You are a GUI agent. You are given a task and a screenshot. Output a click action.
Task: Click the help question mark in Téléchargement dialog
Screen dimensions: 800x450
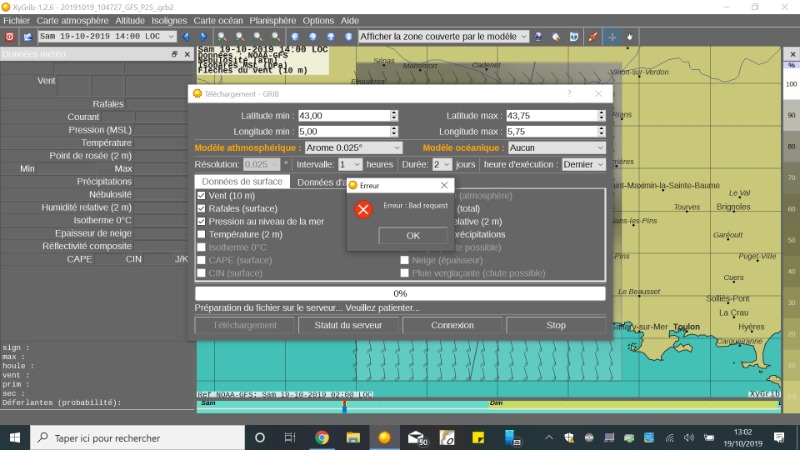(569, 94)
